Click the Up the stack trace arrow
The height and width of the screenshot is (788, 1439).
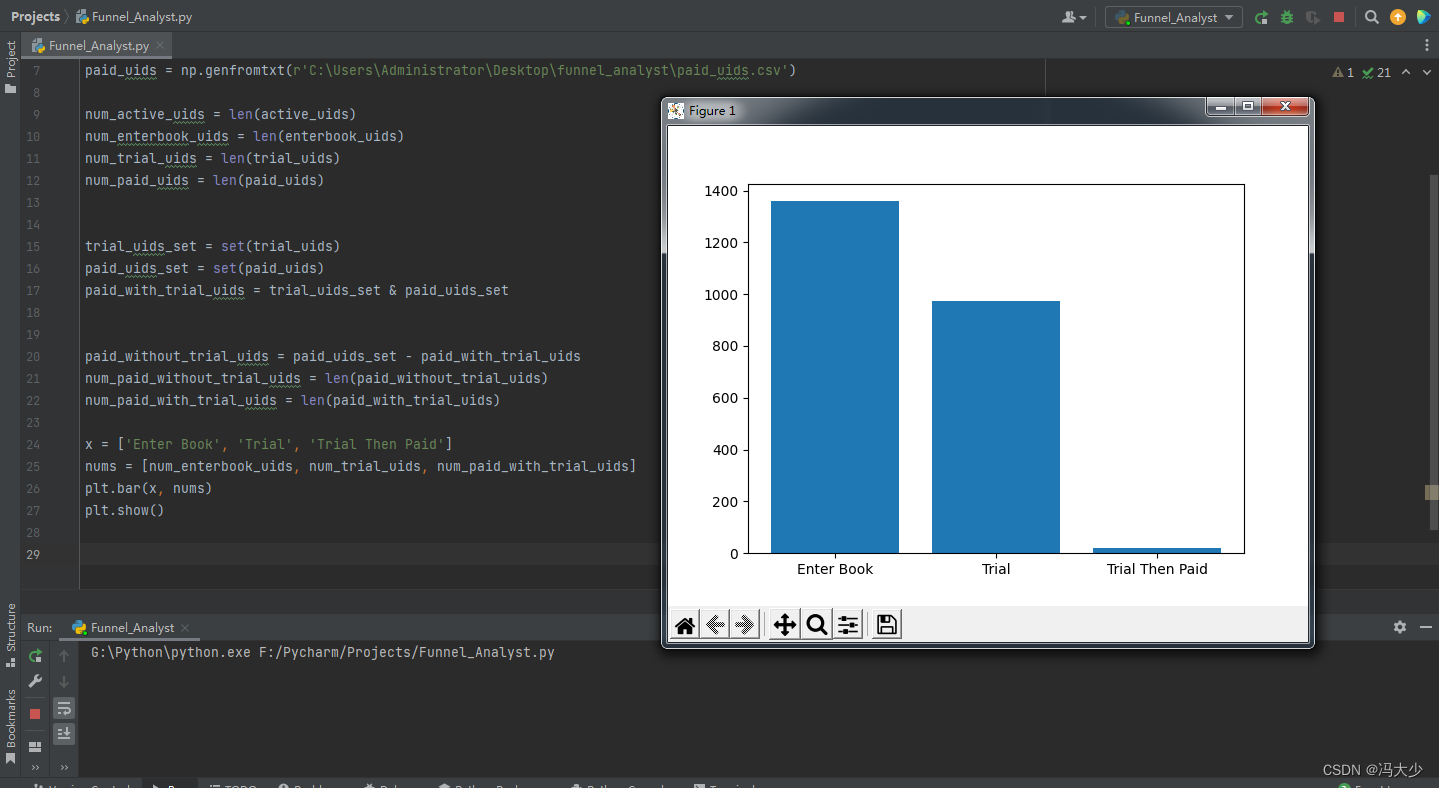click(x=64, y=656)
